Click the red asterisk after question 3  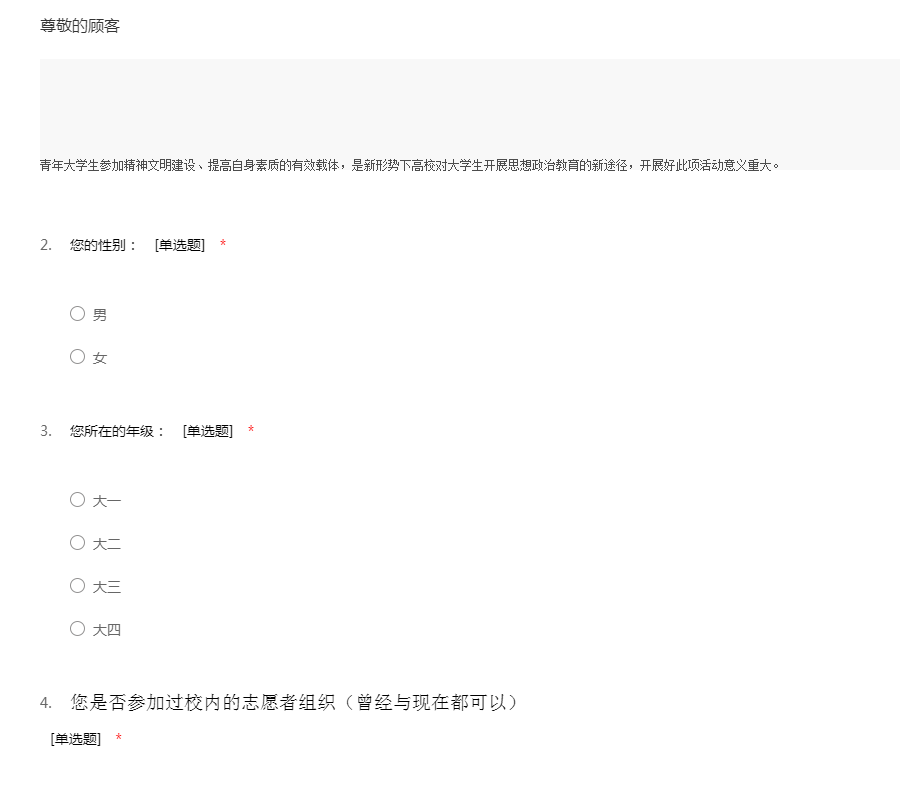coord(251,429)
